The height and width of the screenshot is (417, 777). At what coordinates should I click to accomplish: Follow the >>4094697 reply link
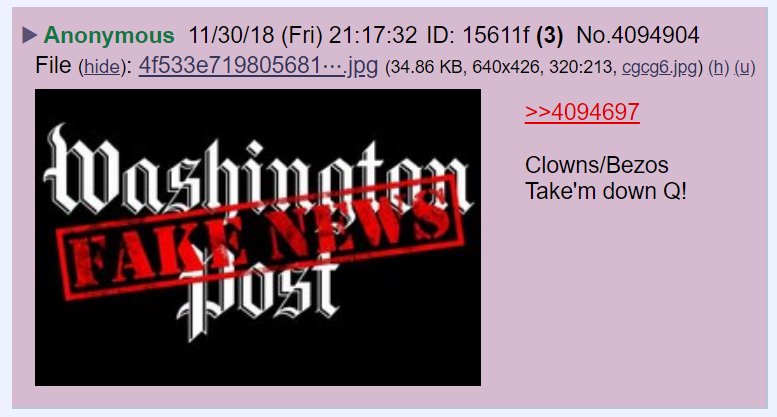[x=582, y=112]
